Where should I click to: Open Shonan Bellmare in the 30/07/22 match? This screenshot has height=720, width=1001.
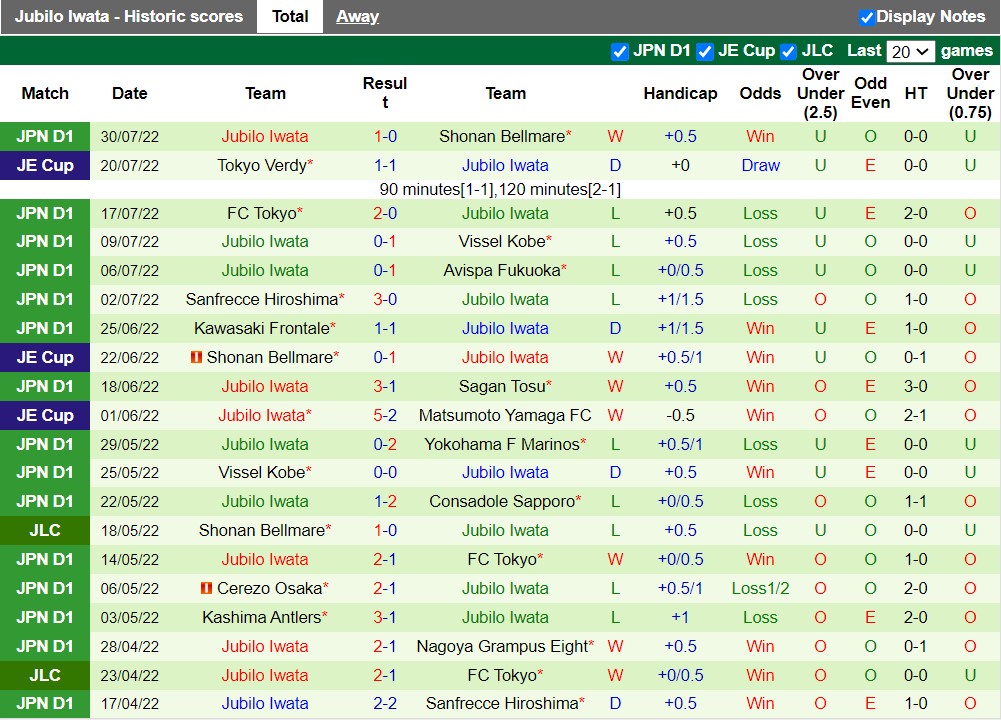click(502, 137)
